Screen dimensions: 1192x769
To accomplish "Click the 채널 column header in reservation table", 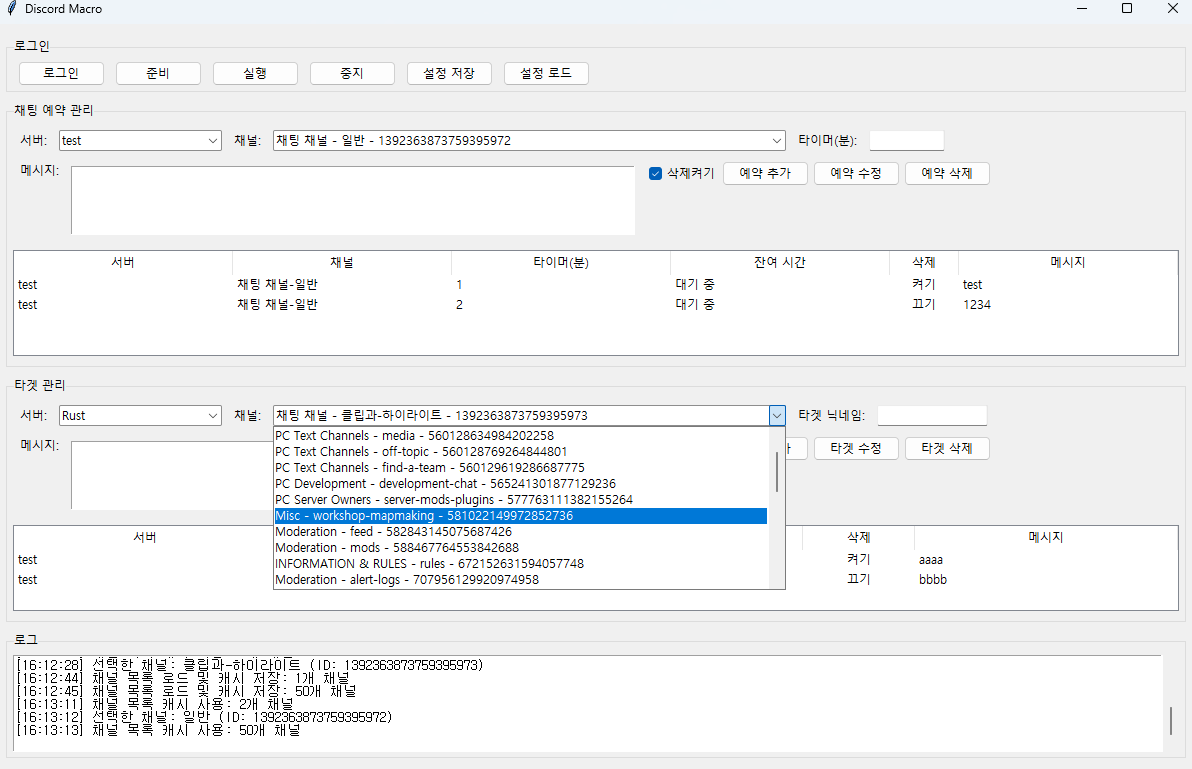I will (x=342, y=262).
